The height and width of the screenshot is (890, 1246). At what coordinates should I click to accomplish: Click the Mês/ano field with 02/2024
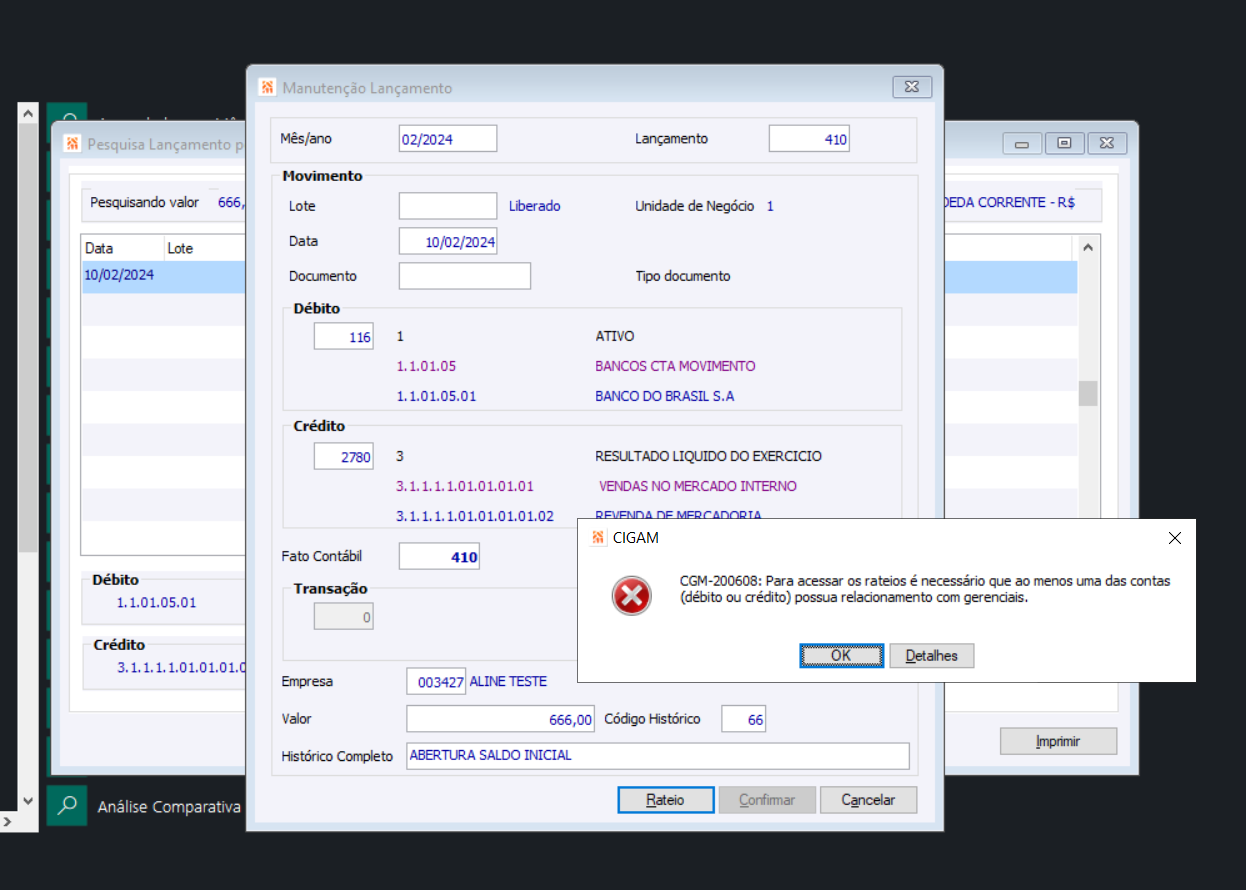pos(448,139)
